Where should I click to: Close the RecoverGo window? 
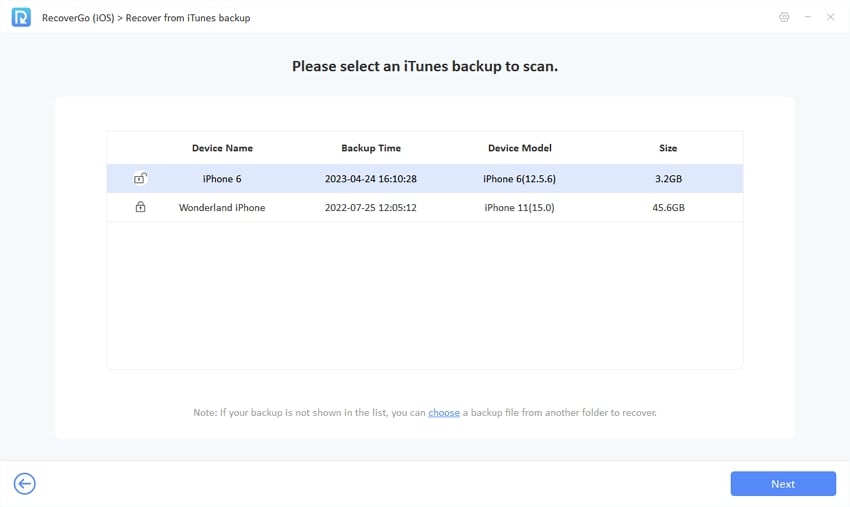[x=830, y=17]
